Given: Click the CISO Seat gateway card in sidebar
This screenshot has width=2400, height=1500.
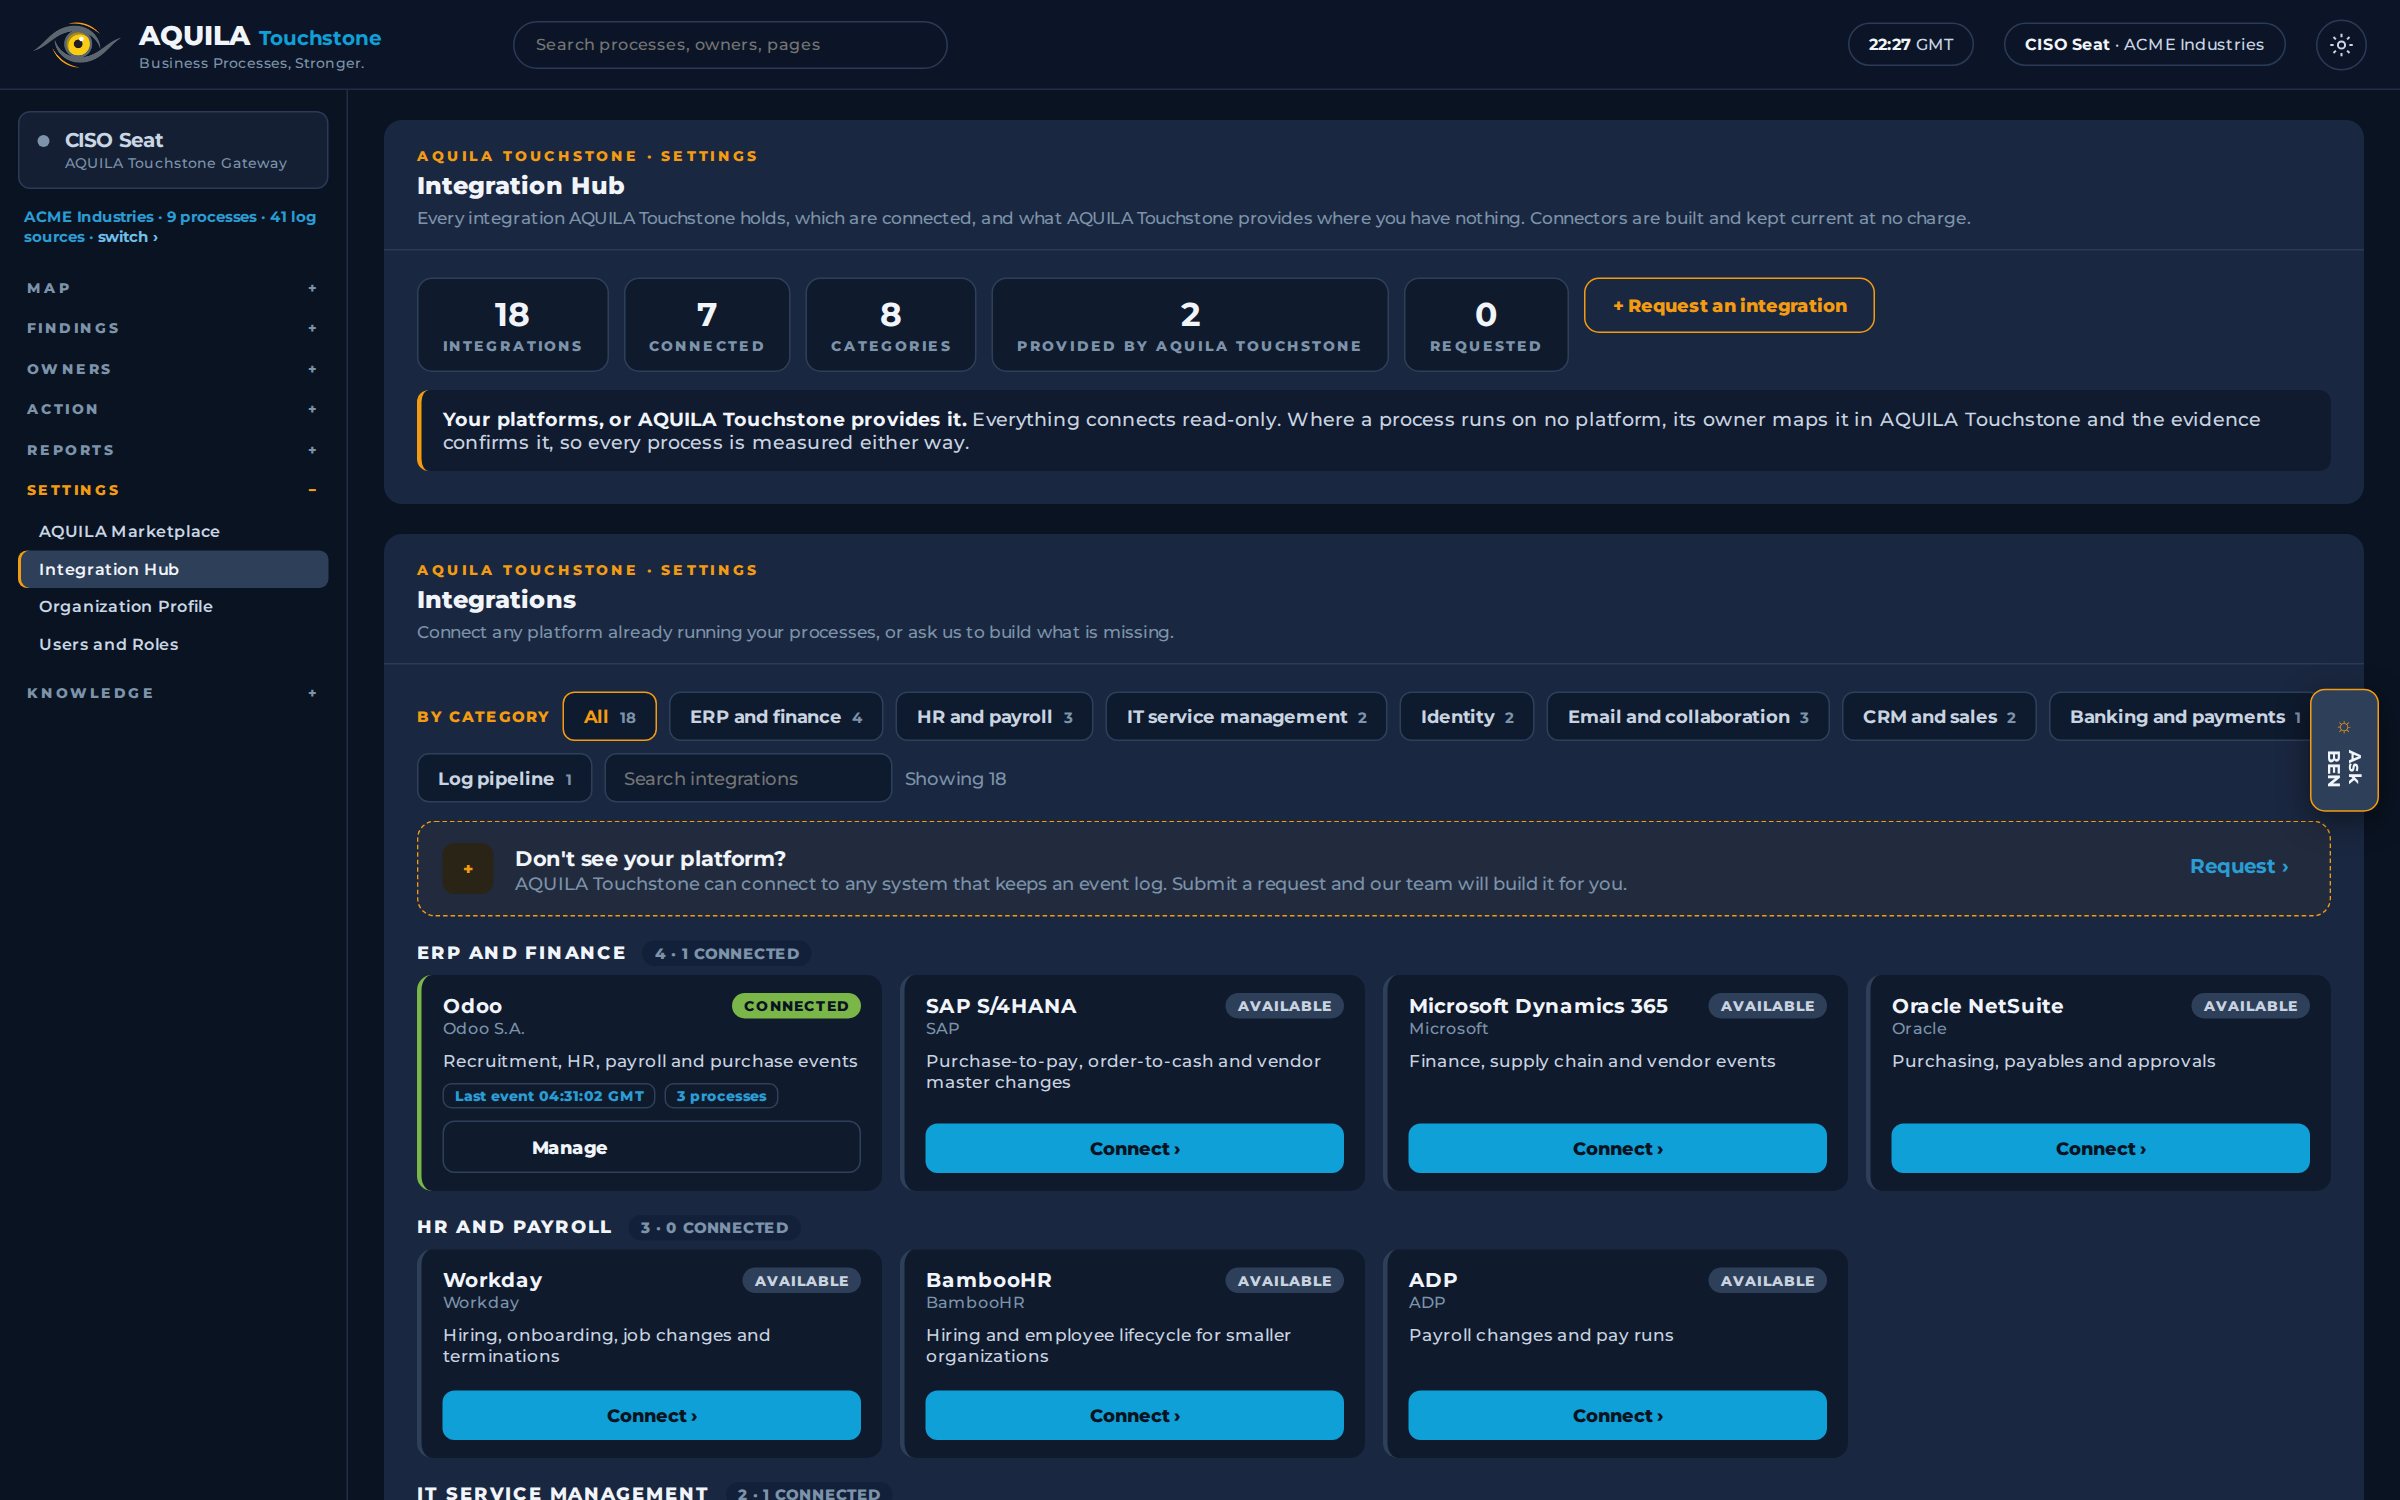Looking at the screenshot, I should [x=173, y=150].
